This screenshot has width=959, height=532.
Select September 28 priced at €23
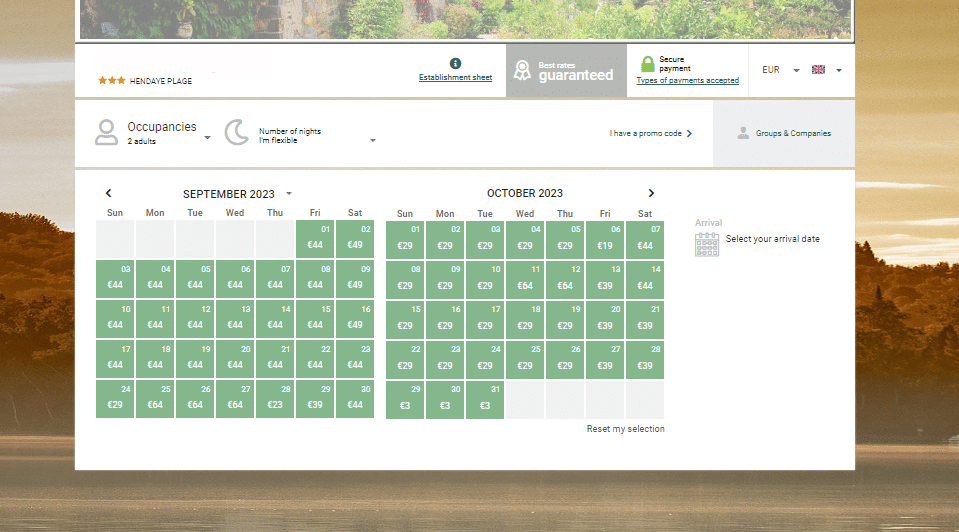tap(275, 399)
